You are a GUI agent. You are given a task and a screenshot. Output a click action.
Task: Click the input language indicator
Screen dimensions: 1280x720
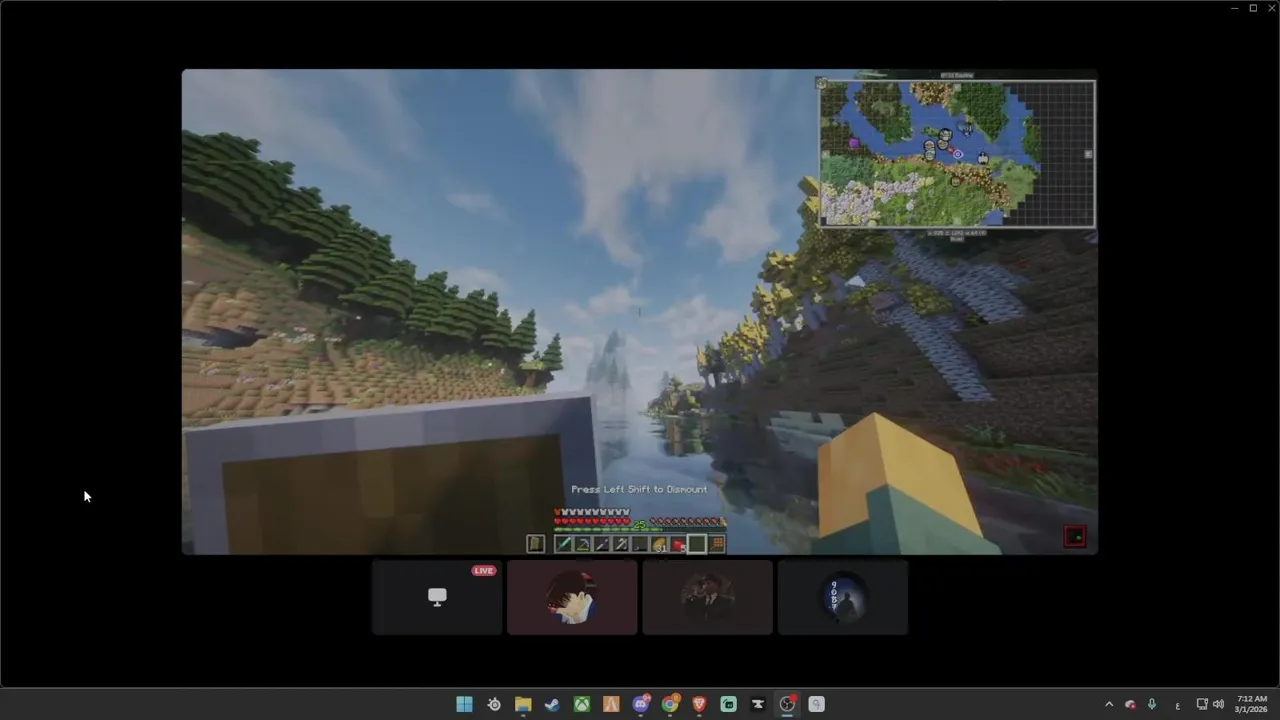pyautogui.click(x=1177, y=705)
